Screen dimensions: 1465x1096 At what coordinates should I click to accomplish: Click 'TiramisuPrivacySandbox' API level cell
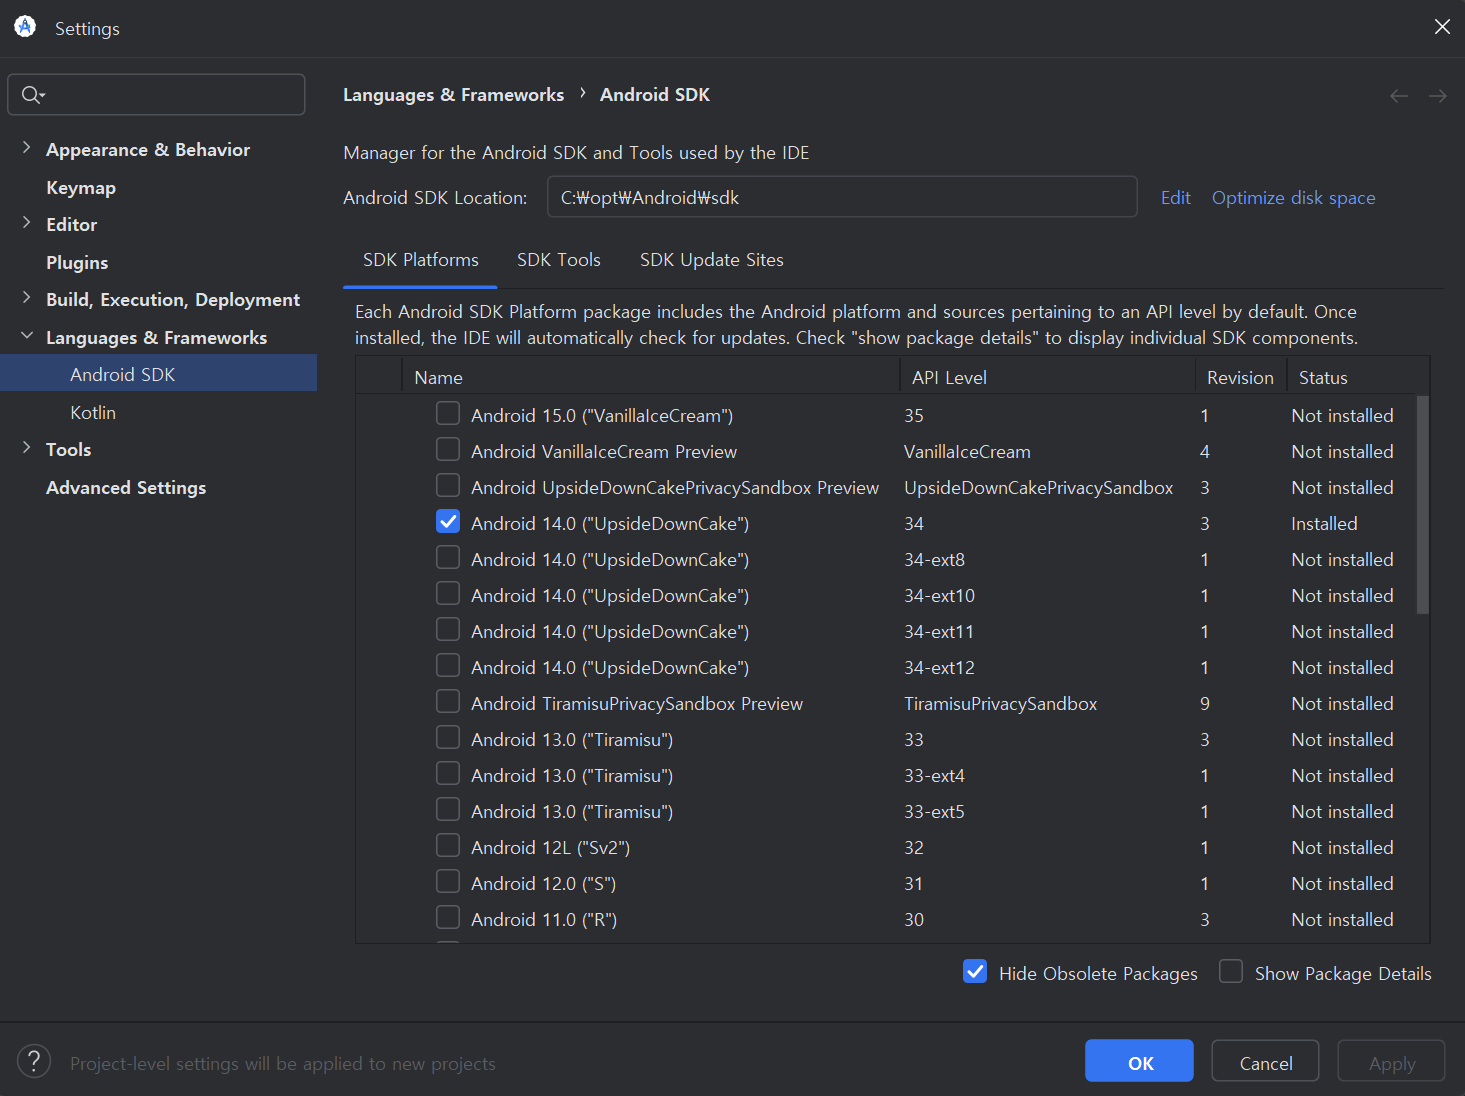[x=1000, y=704]
